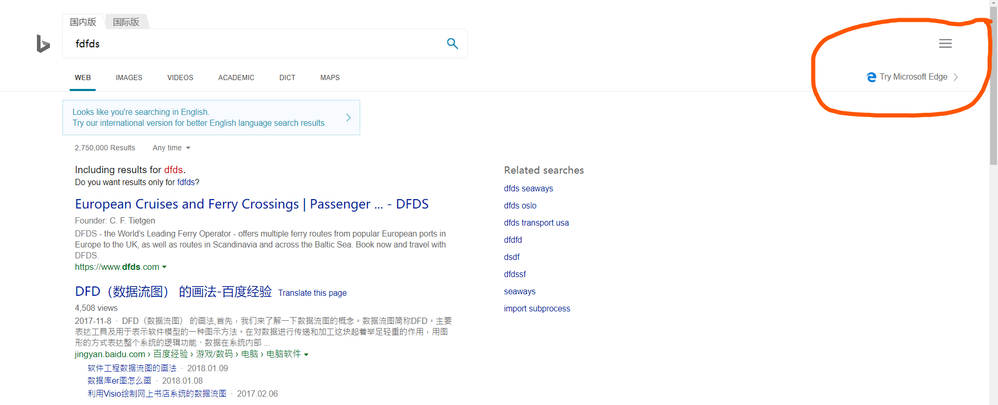Screen dimensions: 998x405
Task: Open European Cruises and Ferry Crossings result
Action: point(252,204)
